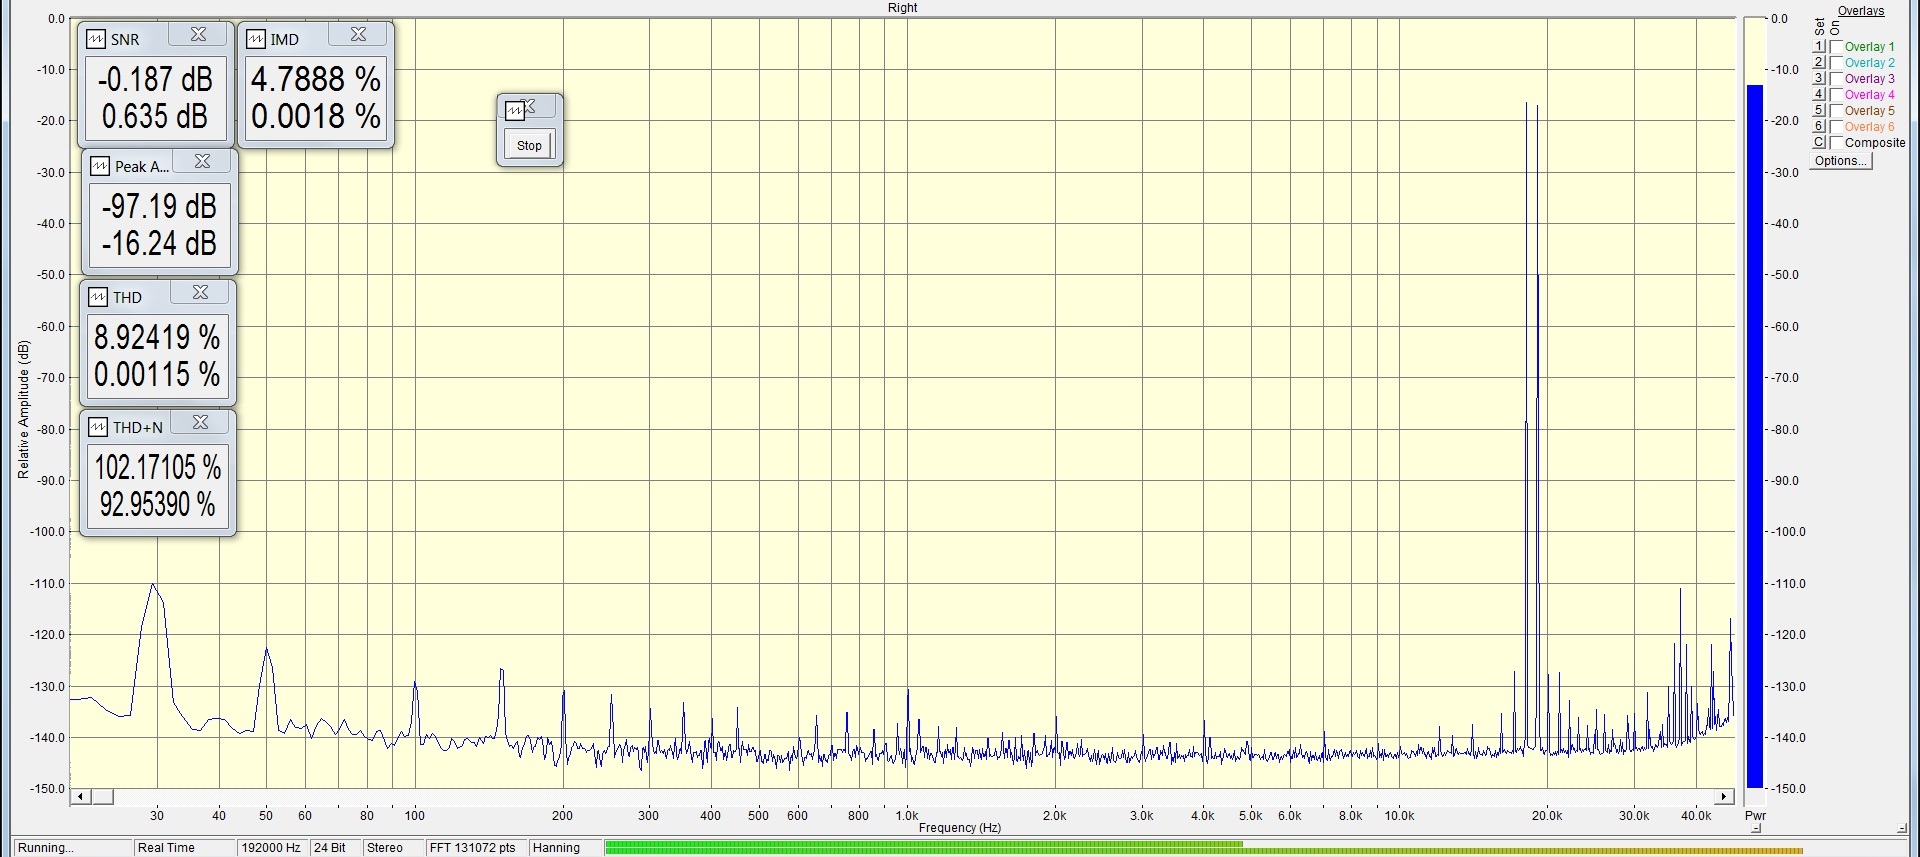Click the peak value -16.24 dB

159,243
